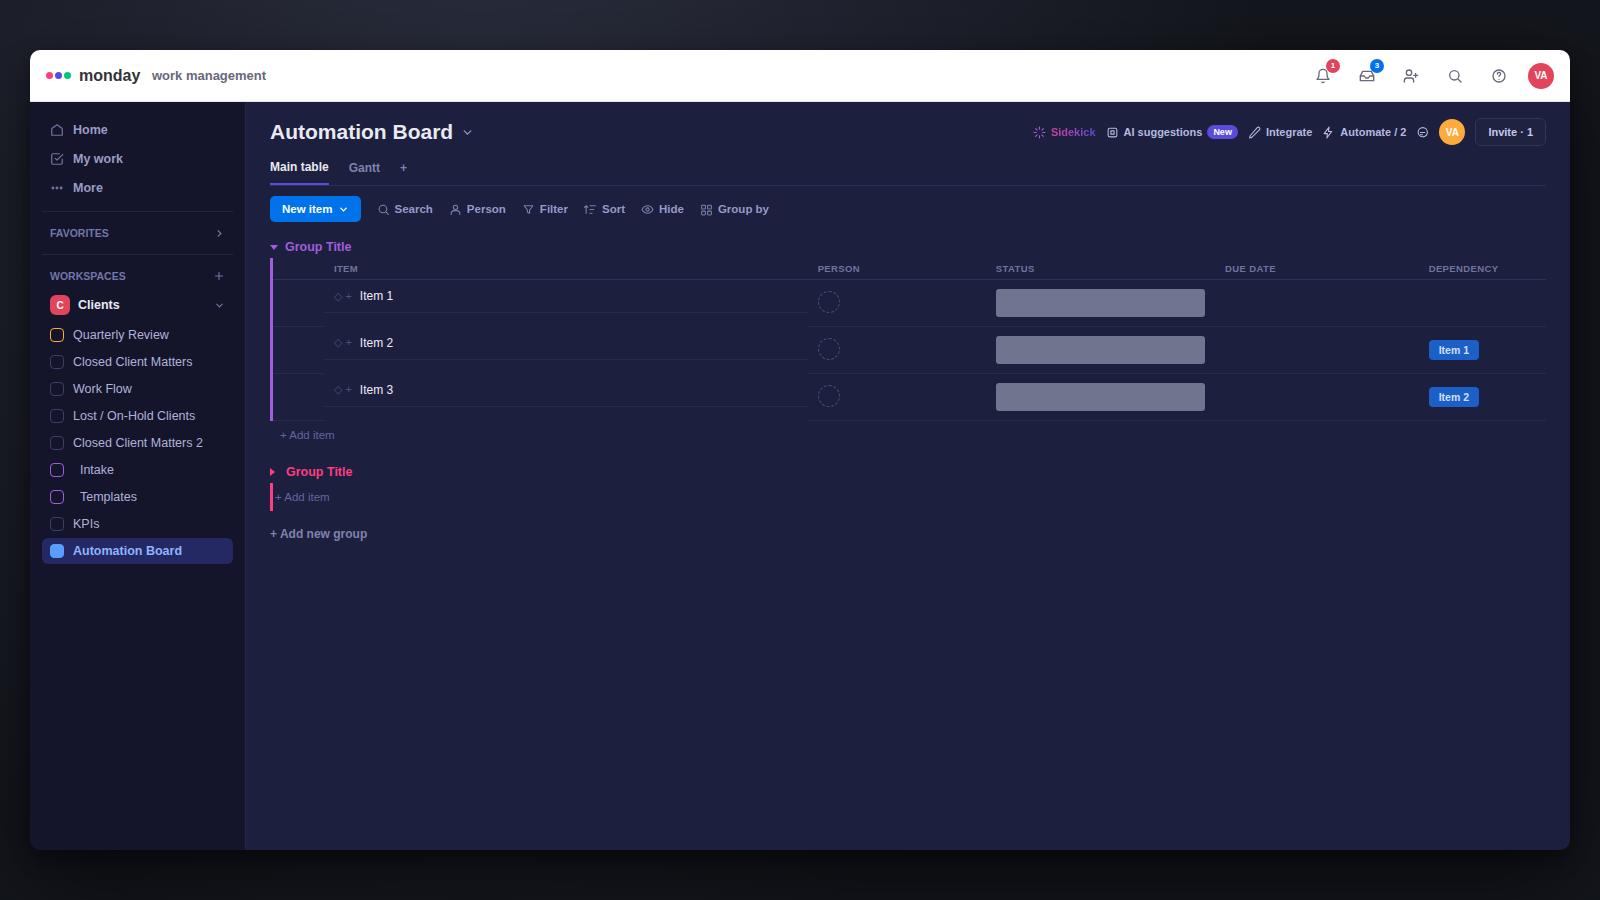The image size is (1600, 900).
Task: Go to Home in the sidebar
Action: coord(138,130)
